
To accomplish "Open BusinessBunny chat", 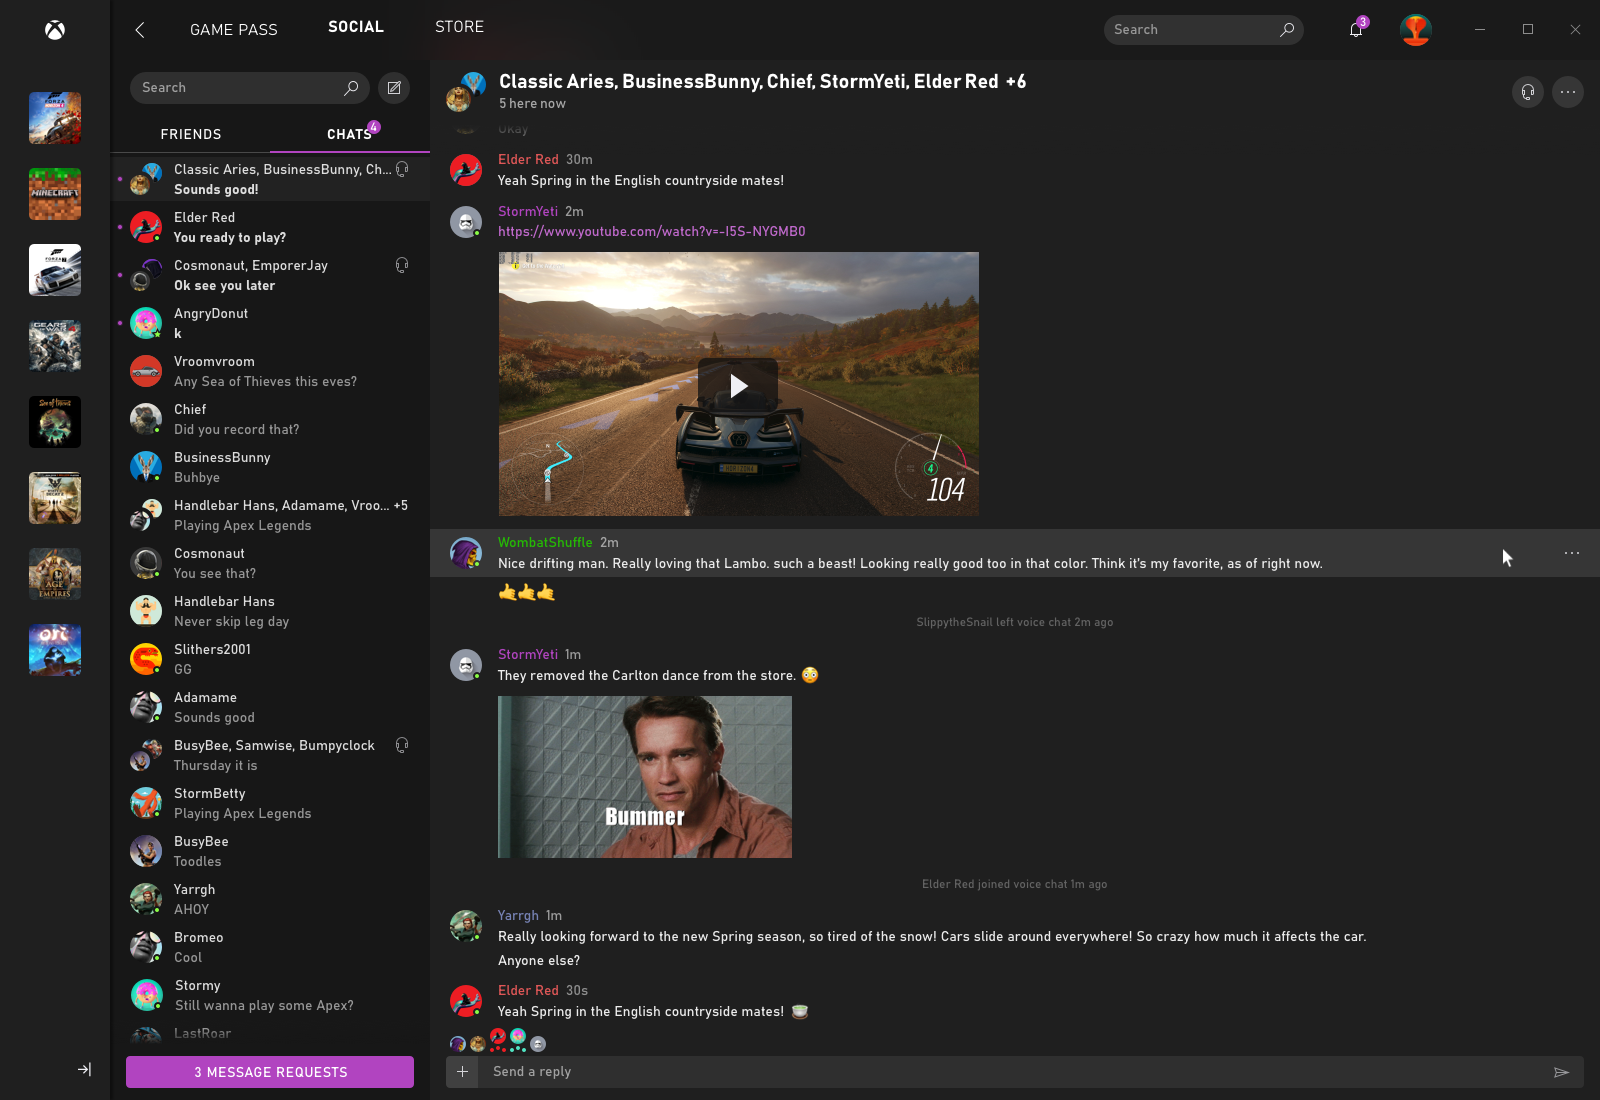I will coord(270,467).
